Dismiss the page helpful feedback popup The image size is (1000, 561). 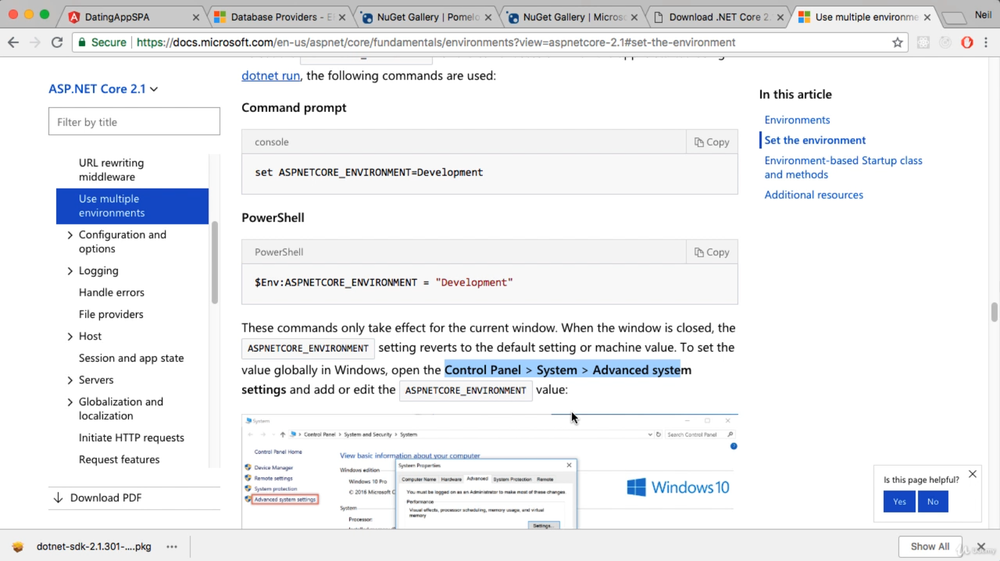[x=973, y=474]
